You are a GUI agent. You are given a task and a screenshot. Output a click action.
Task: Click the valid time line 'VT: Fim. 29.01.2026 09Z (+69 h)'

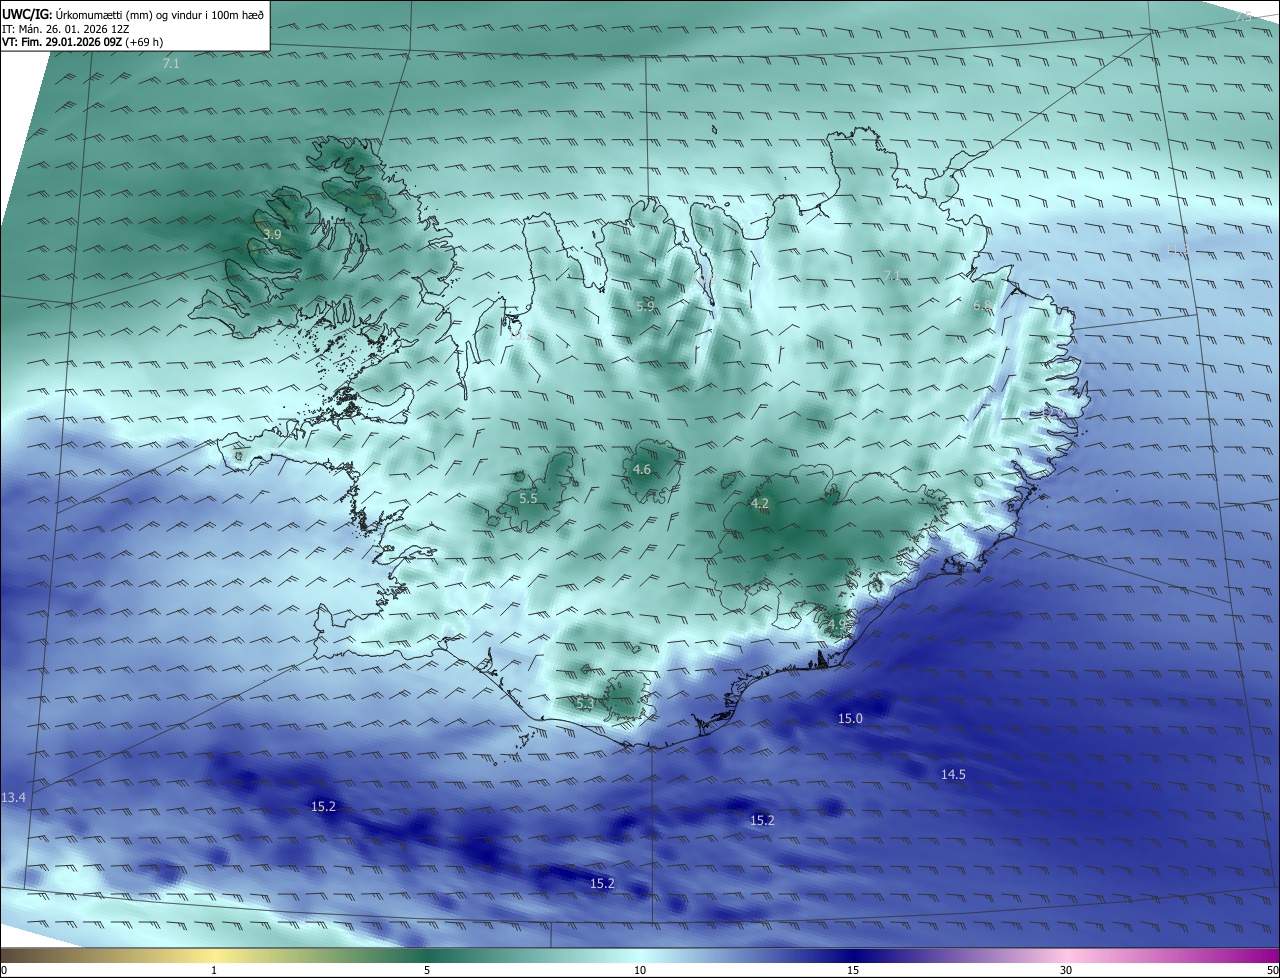pos(83,41)
